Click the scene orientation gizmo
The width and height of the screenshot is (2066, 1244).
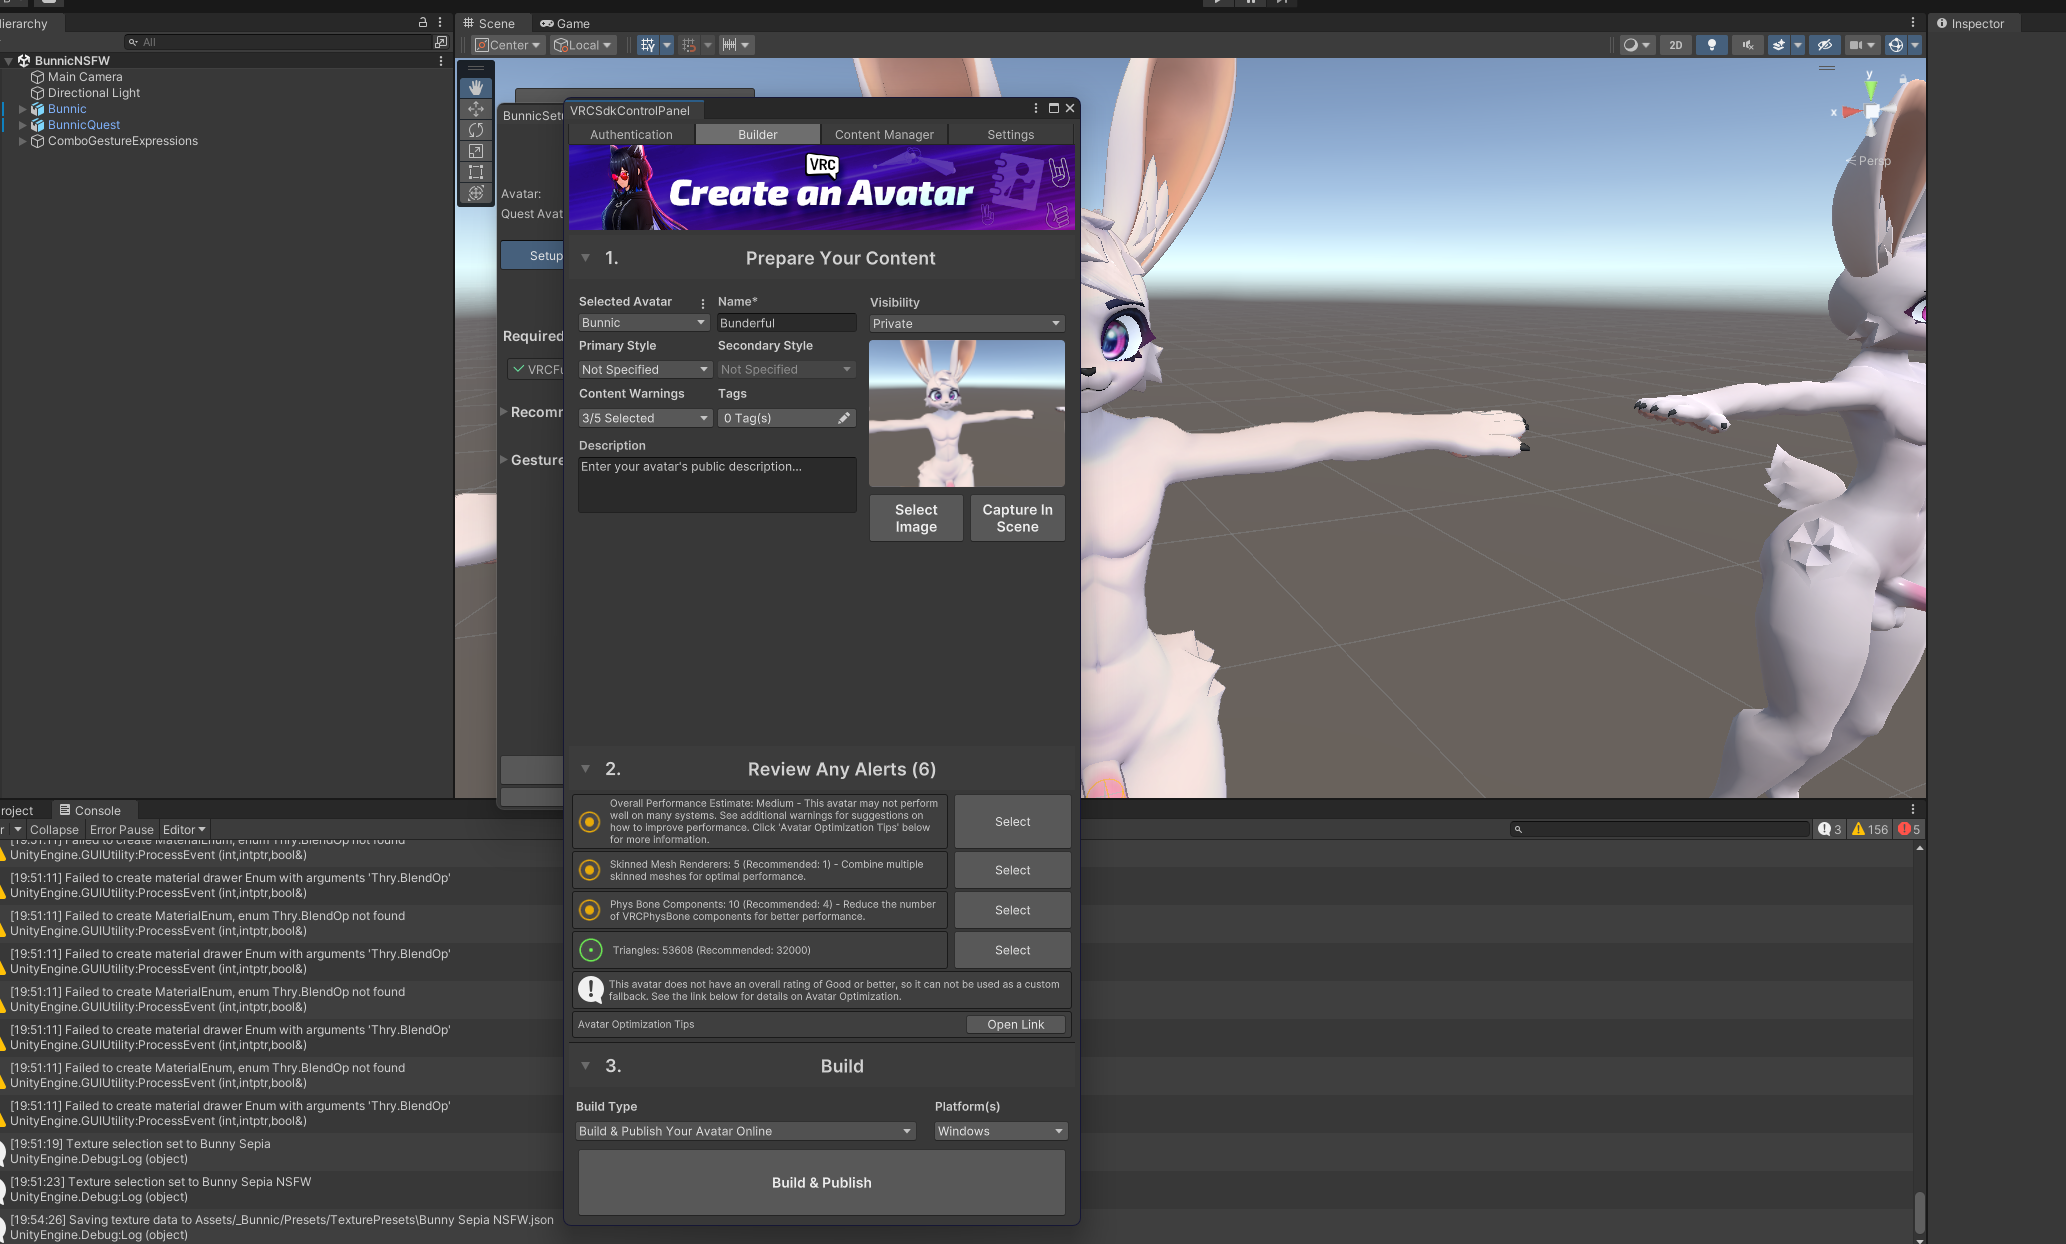pyautogui.click(x=1871, y=111)
